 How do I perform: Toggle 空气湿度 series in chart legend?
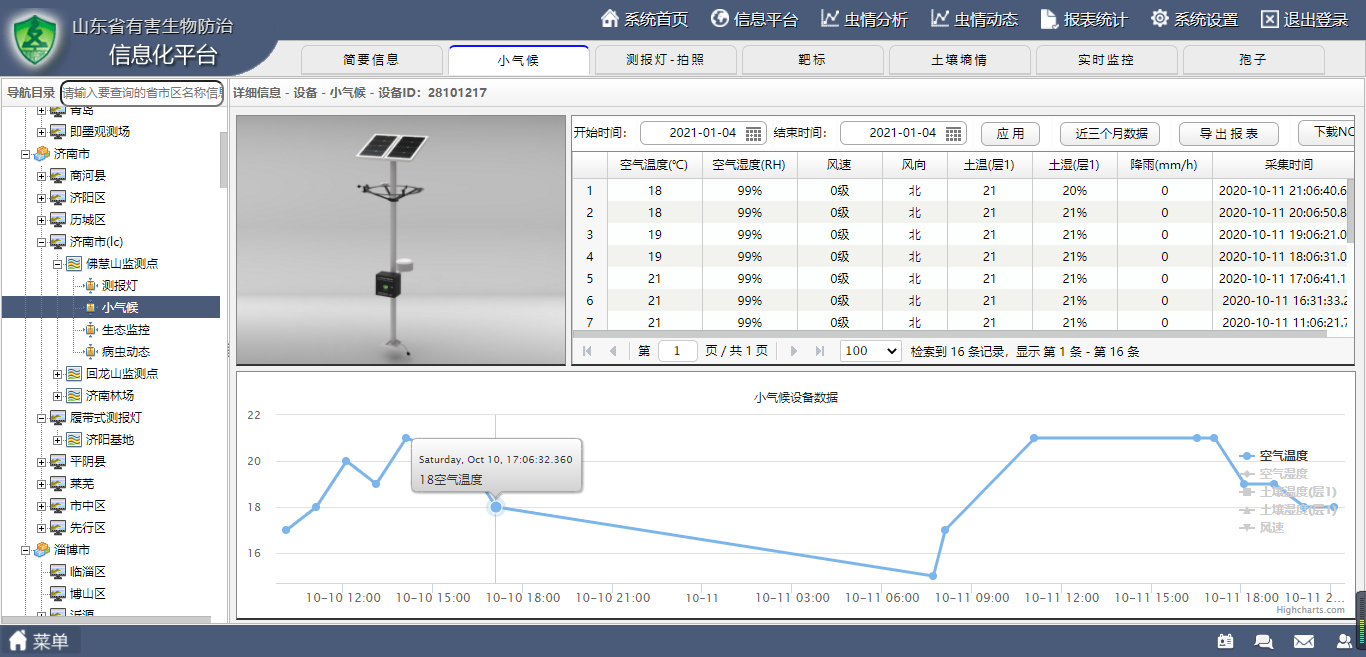(1283, 474)
